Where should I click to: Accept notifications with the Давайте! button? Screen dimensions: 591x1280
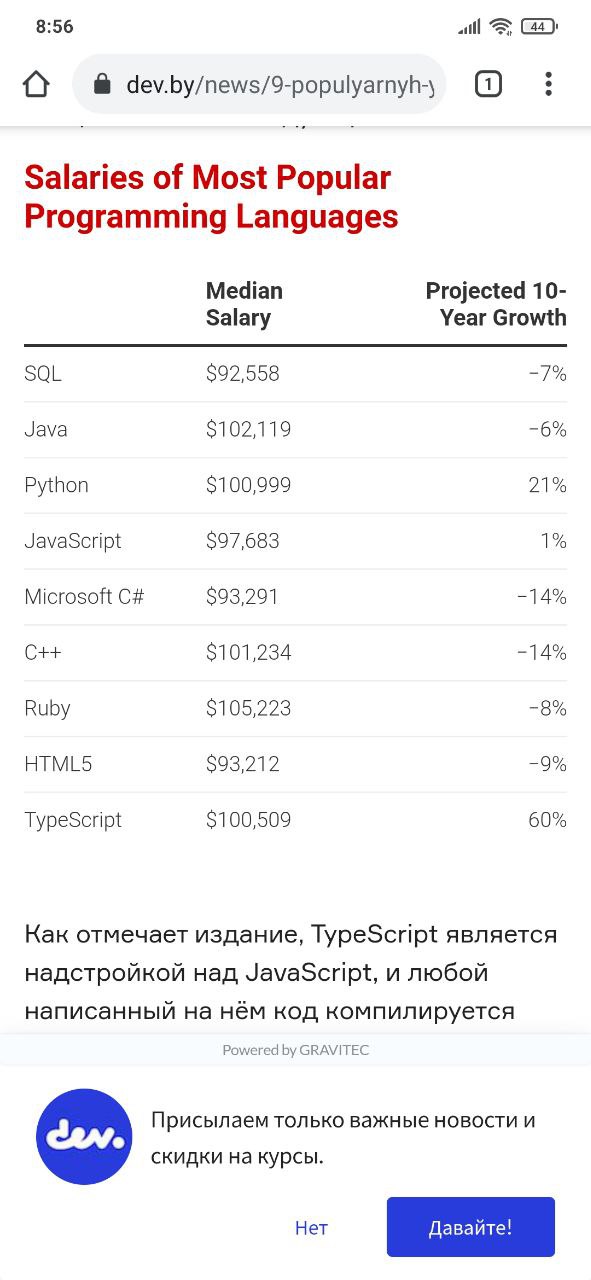coord(471,1227)
